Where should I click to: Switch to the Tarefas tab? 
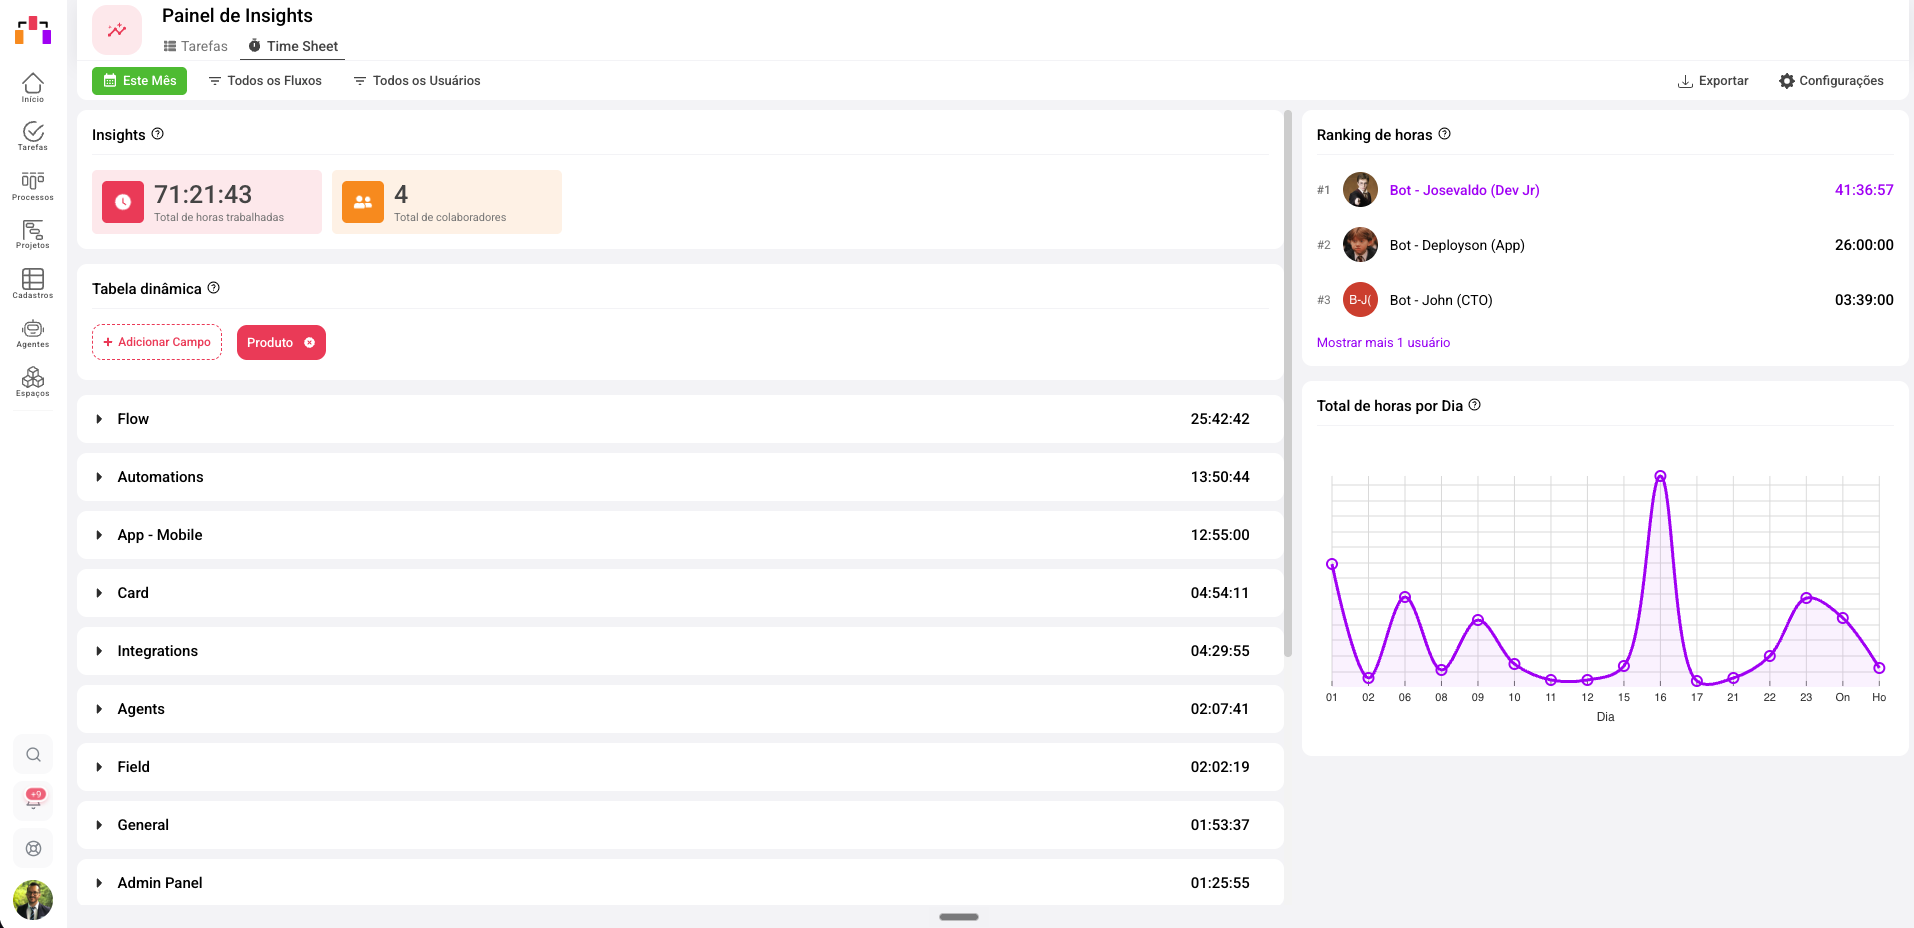(196, 46)
